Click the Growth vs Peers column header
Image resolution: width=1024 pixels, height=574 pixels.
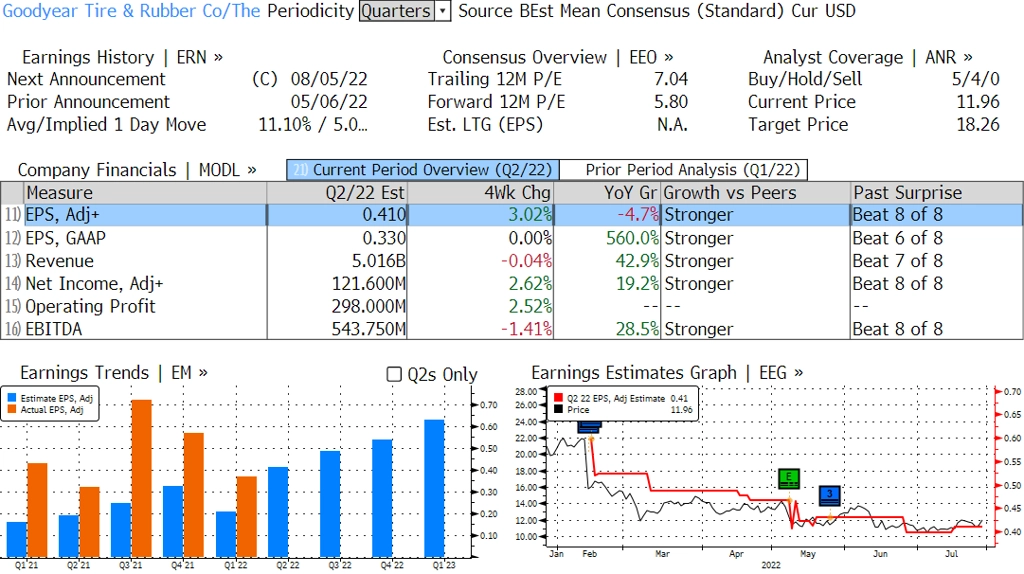pos(756,193)
